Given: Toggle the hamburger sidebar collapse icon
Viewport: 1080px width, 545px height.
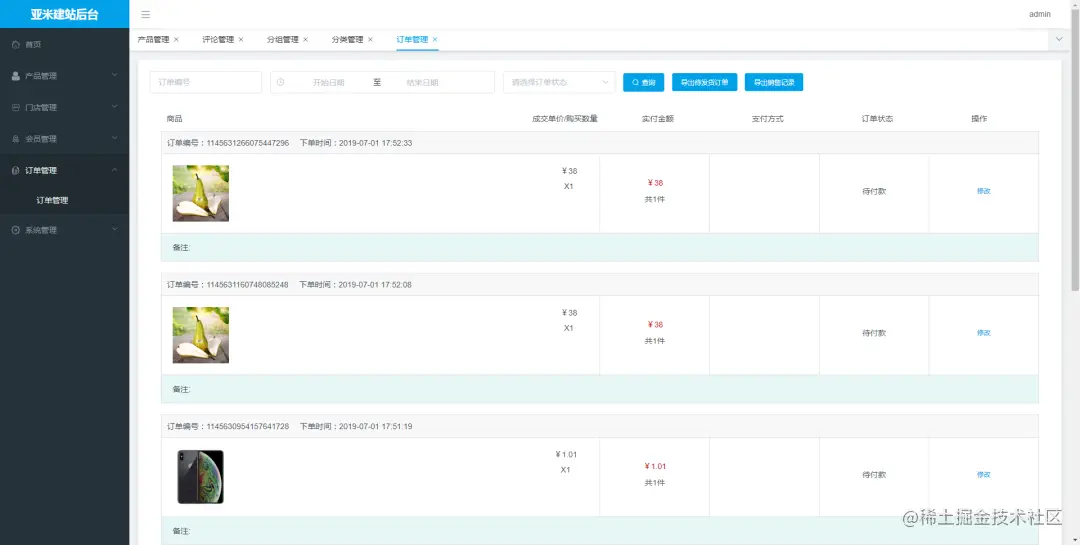Looking at the screenshot, I should click(145, 14).
